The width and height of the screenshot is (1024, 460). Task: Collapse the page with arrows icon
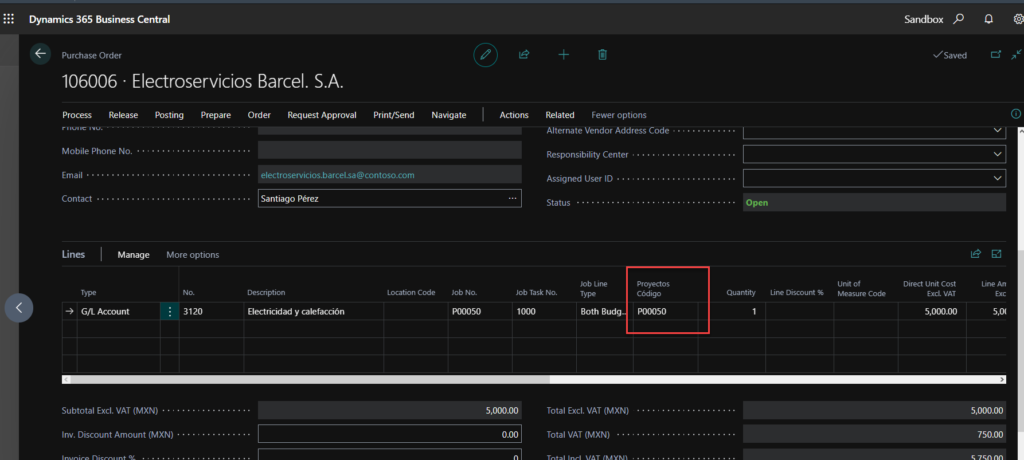tap(1016, 55)
